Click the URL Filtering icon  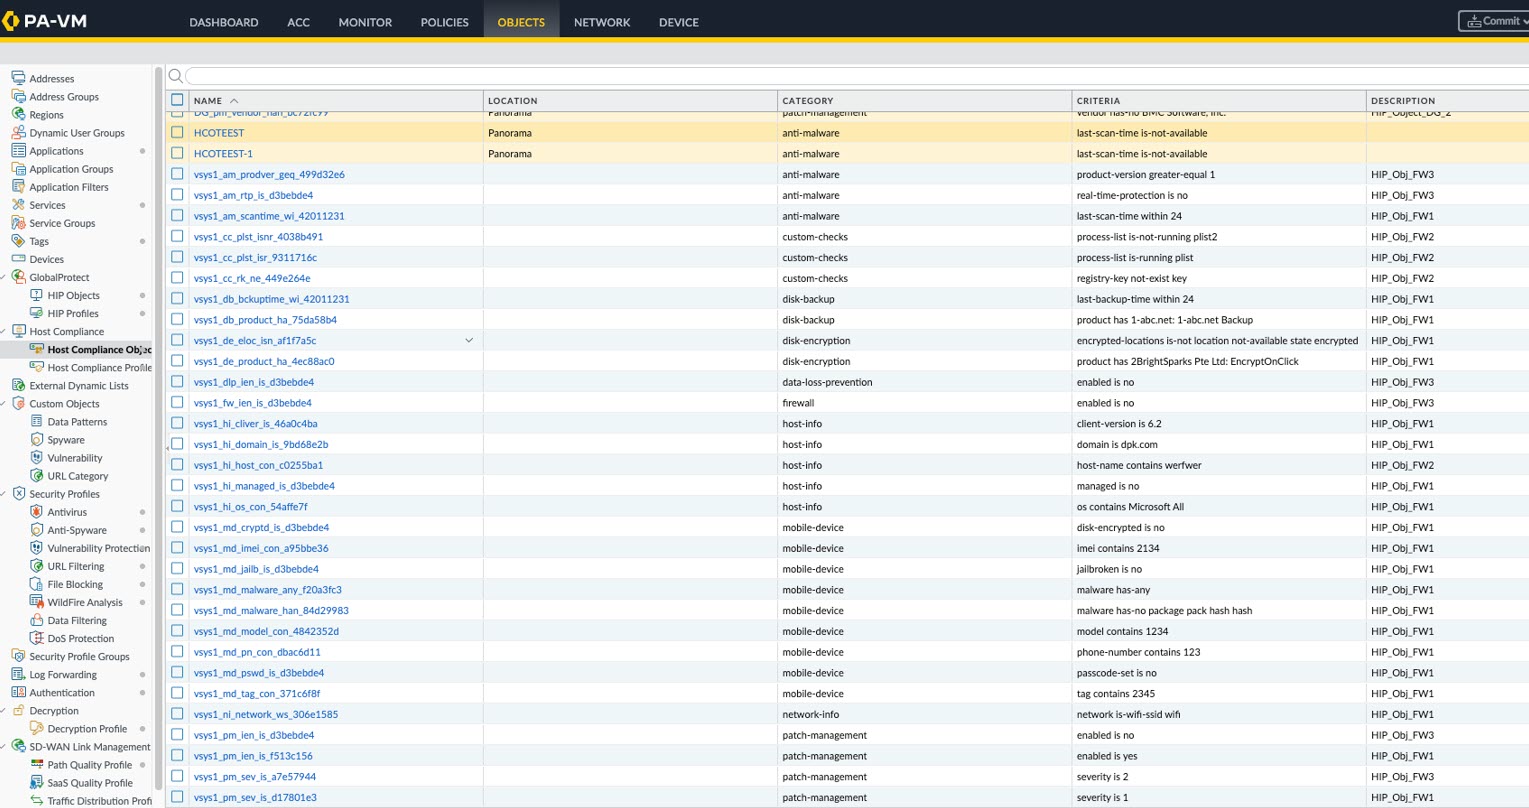tap(37, 566)
